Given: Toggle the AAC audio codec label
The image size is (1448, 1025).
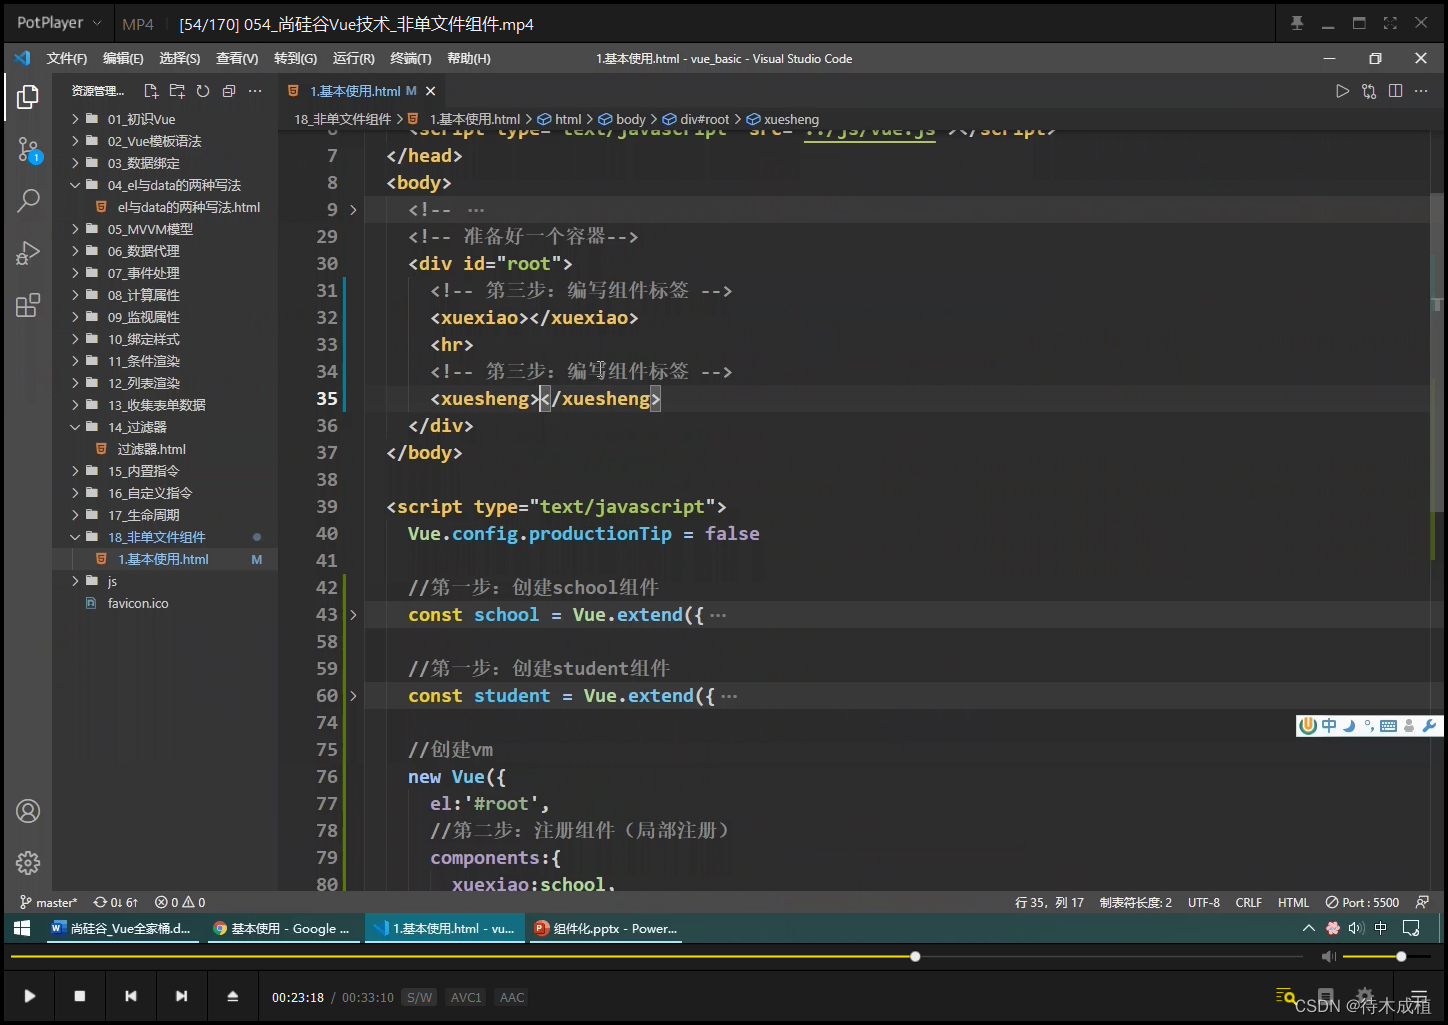Looking at the screenshot, I should click(512, 997).
